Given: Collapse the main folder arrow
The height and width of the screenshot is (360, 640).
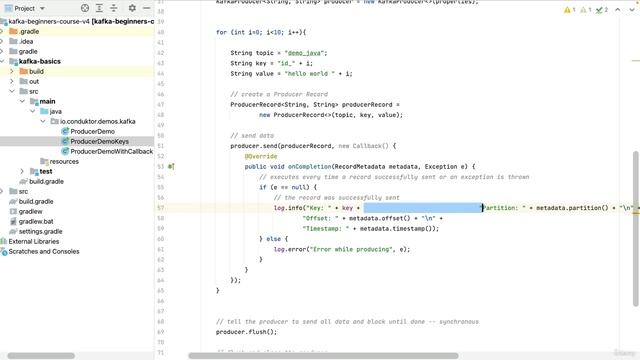Looking at the screenshot, I should pos(22,101).
